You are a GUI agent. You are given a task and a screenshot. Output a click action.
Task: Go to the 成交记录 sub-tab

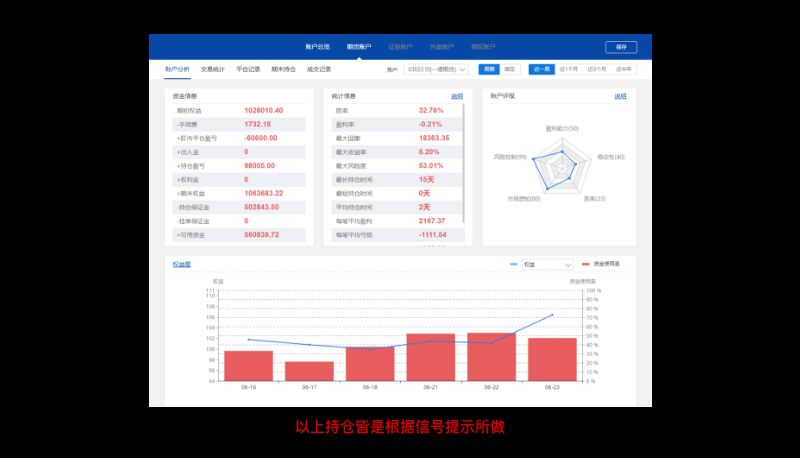tap(319, 70)
